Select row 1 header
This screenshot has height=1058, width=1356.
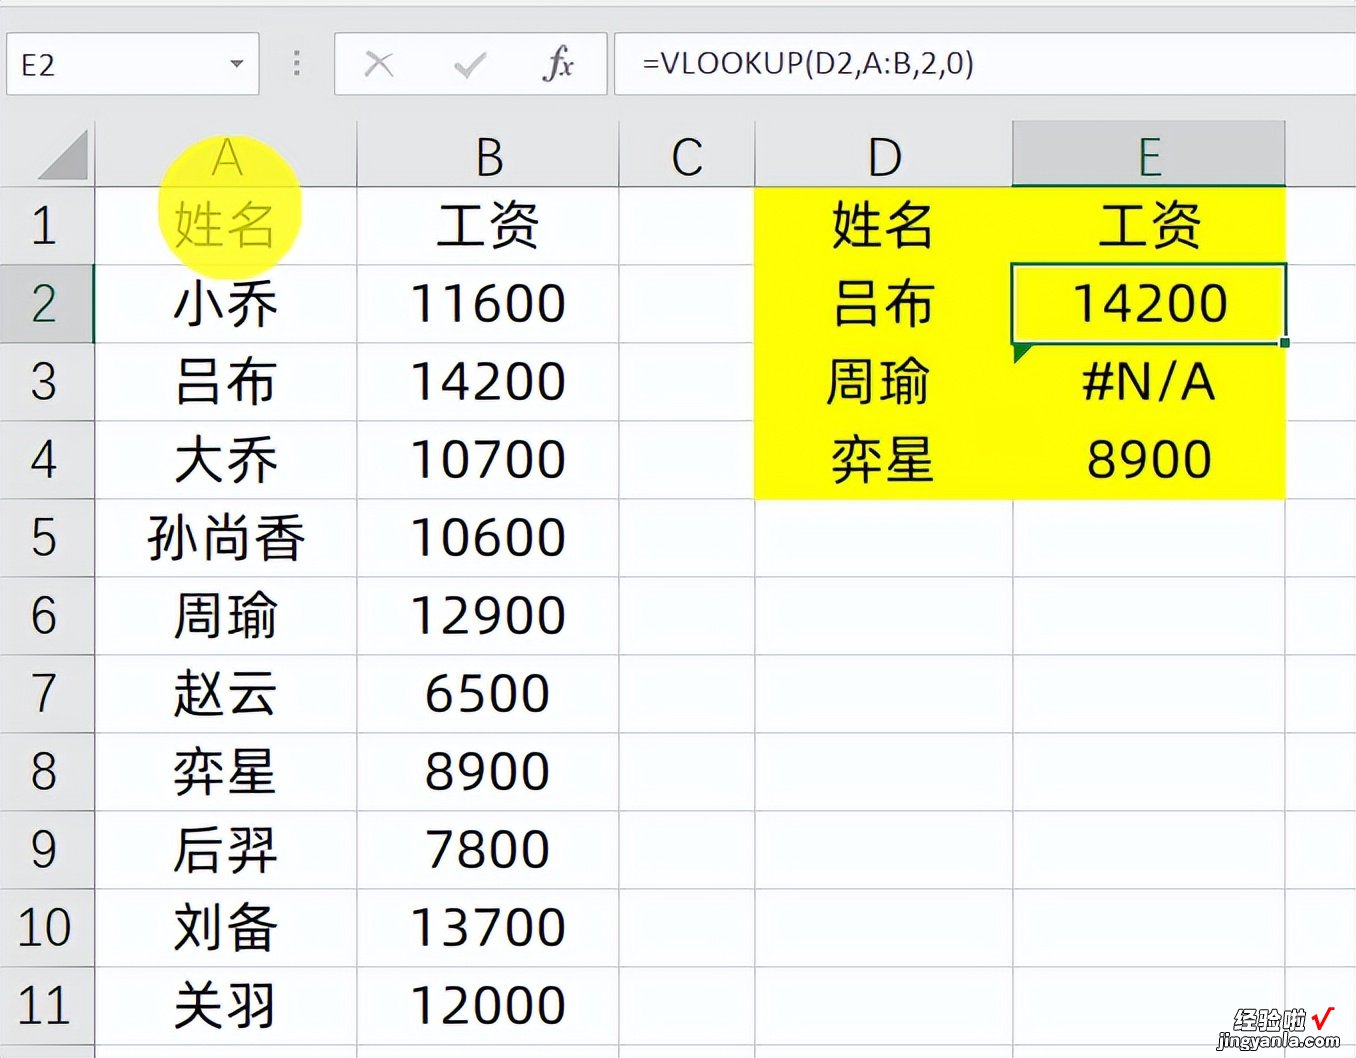(46, 226)
